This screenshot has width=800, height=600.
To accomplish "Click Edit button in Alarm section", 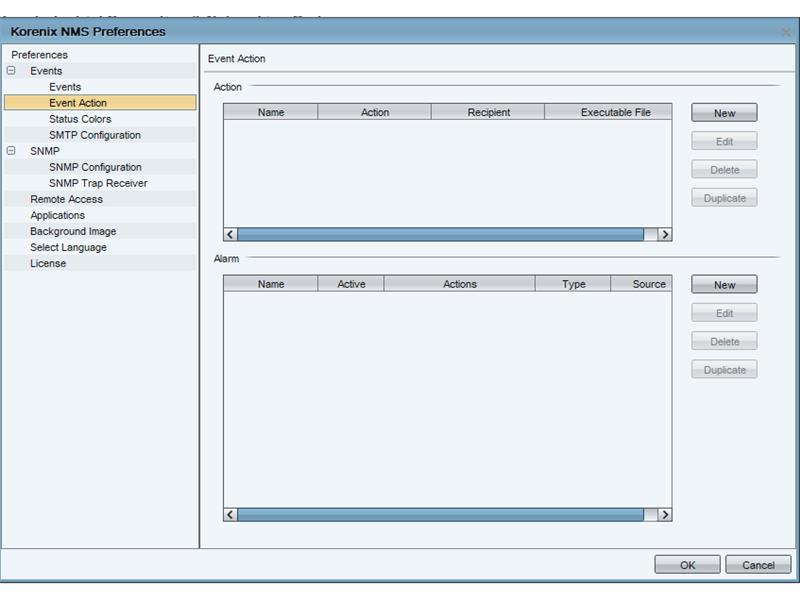I will pos(724,313).
